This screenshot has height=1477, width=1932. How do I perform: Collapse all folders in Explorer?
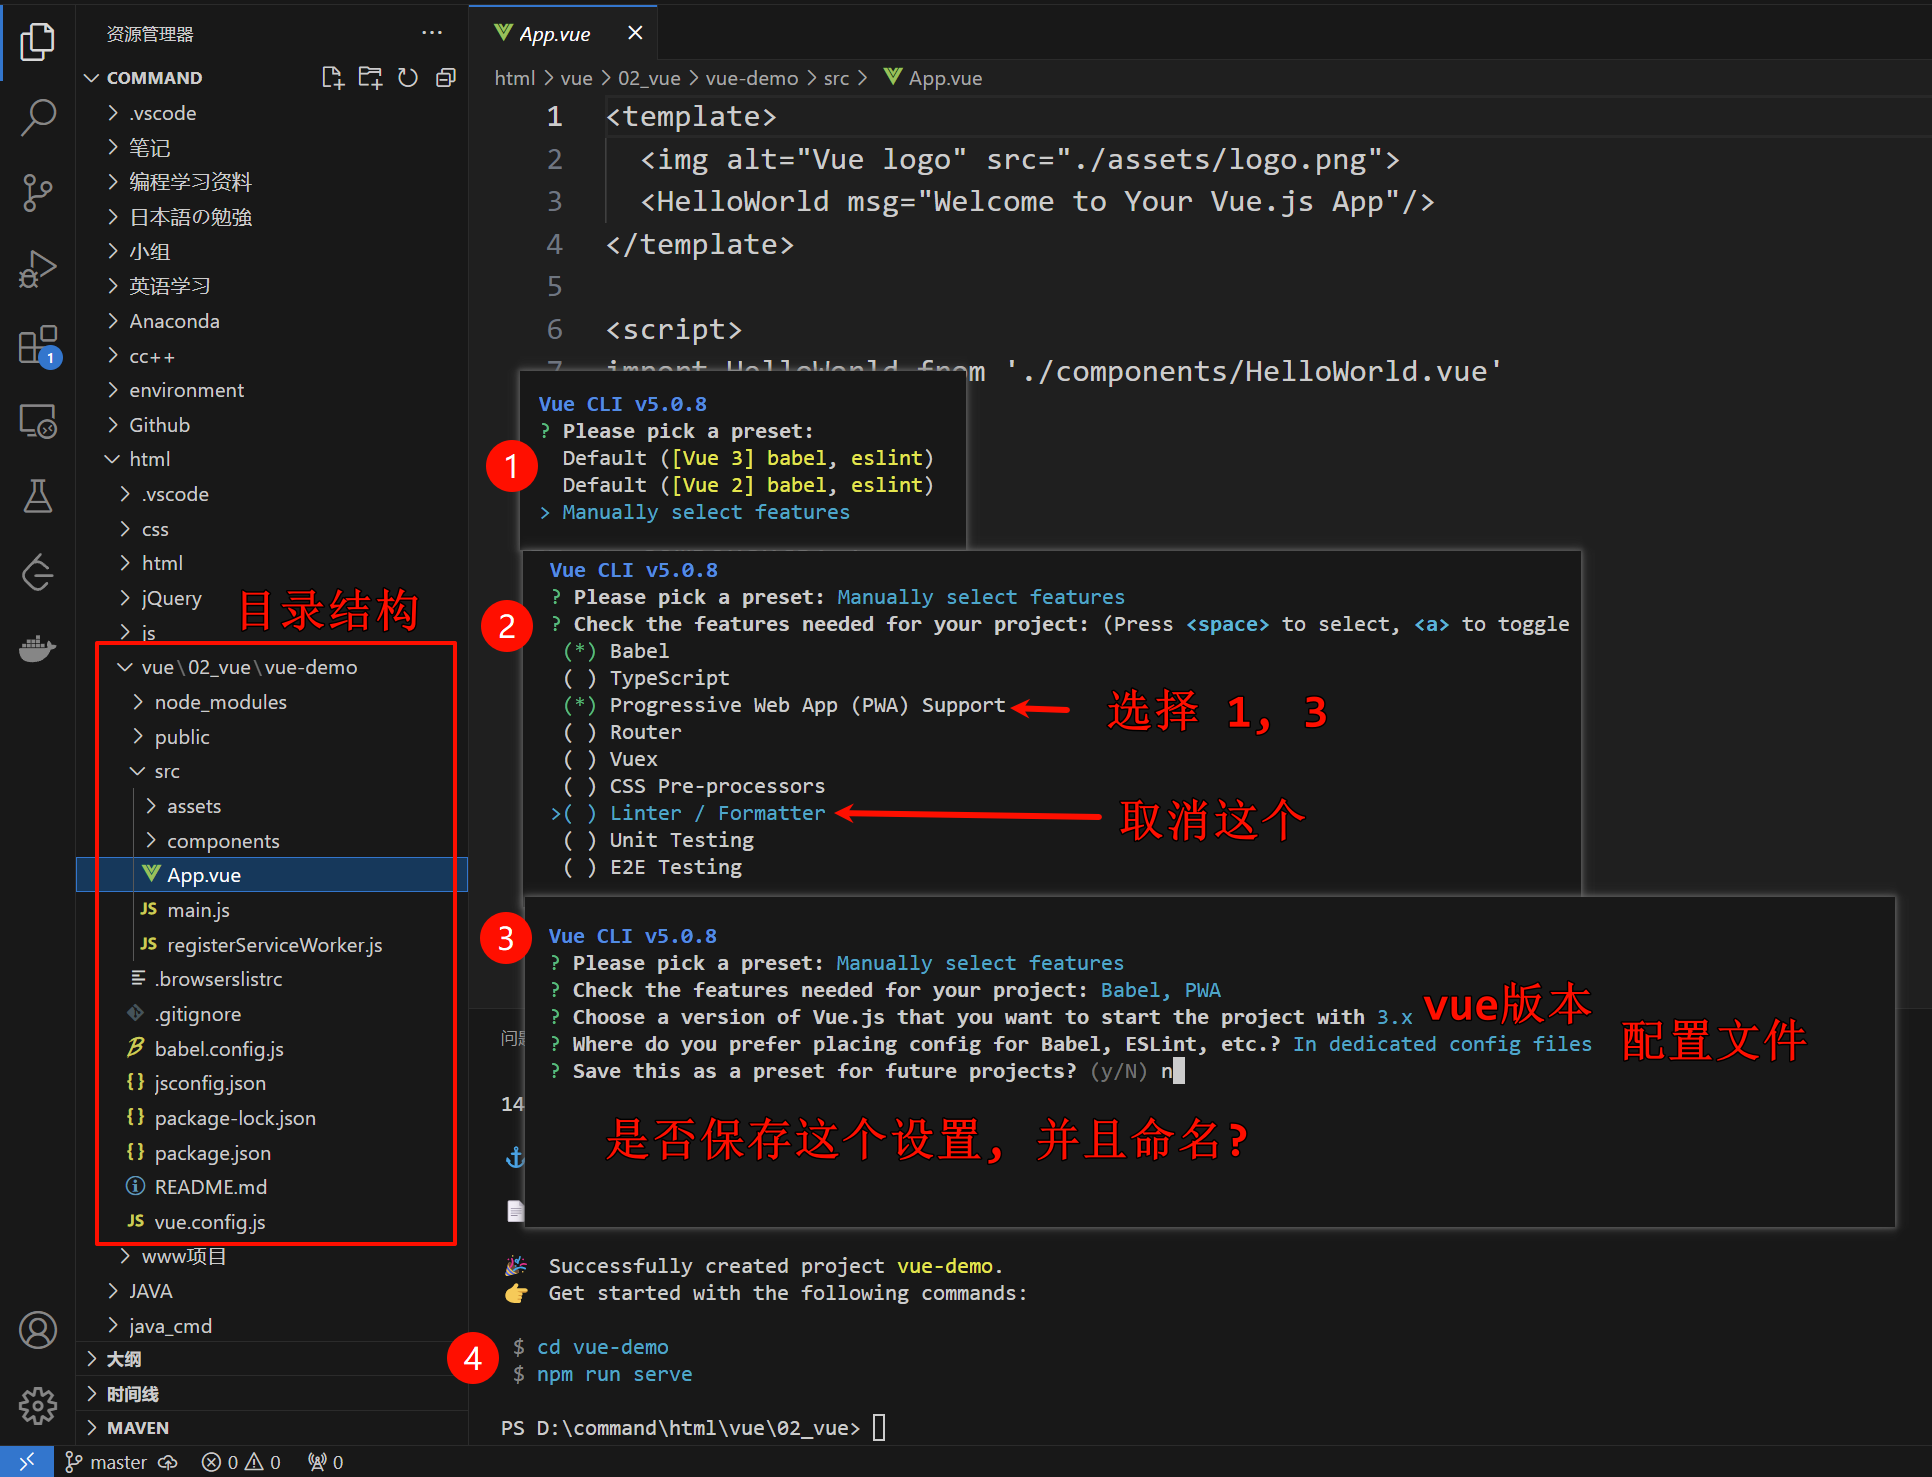point(446,78)
